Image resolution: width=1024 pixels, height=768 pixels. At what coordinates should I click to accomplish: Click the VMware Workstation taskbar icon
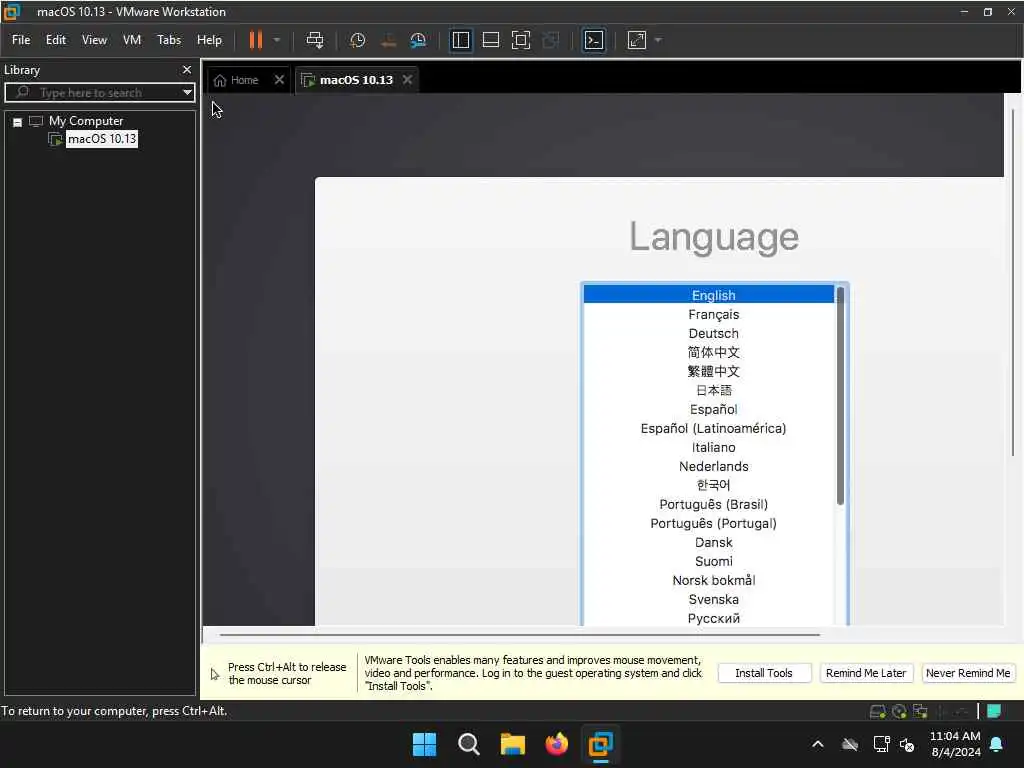[600, 744]
